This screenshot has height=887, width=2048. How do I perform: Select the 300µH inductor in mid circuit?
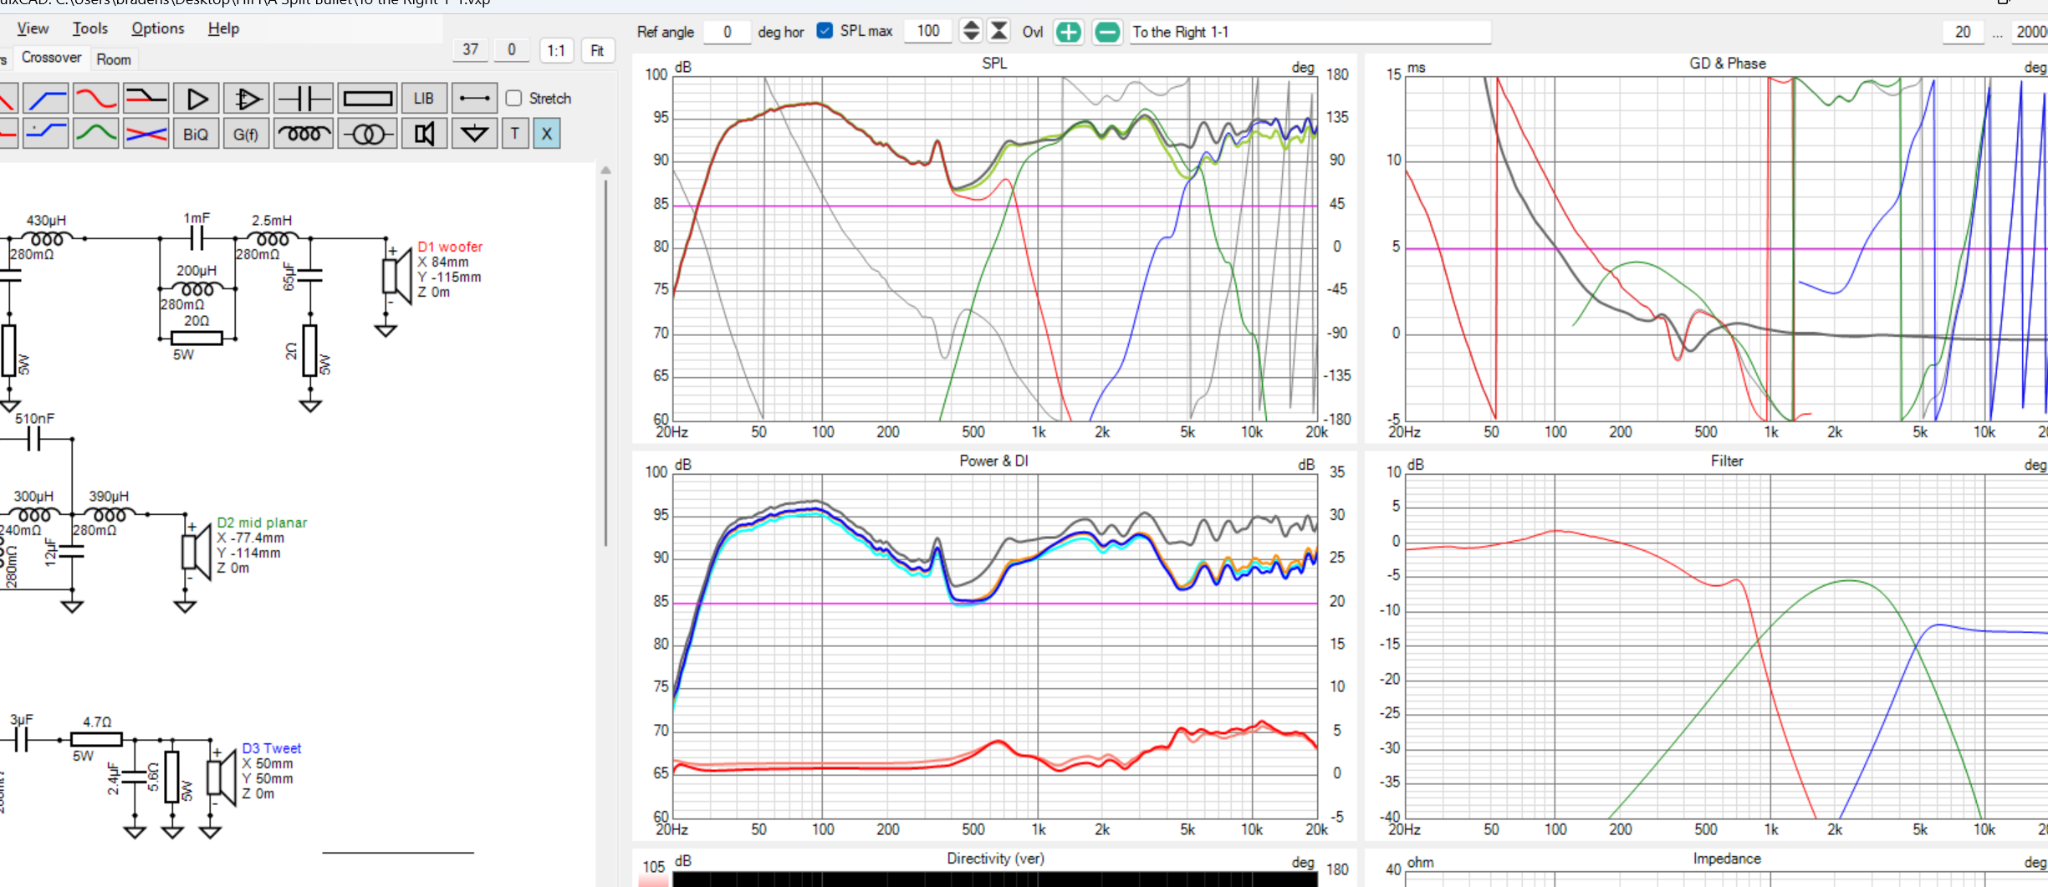click(33, 515)
